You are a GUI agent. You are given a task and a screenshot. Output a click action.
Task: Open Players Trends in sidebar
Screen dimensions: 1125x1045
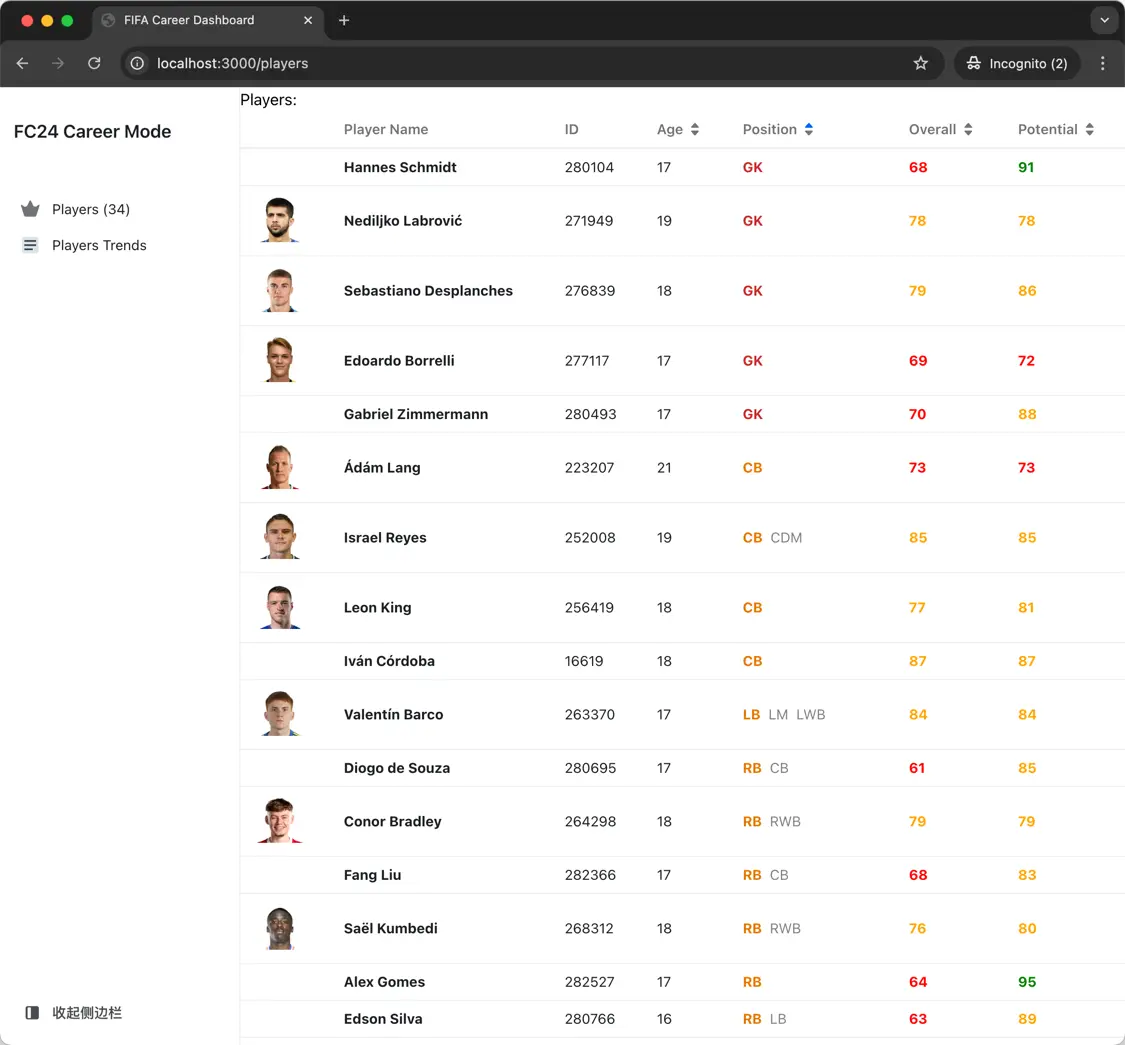pyautogui.click(x=99, y=245)
